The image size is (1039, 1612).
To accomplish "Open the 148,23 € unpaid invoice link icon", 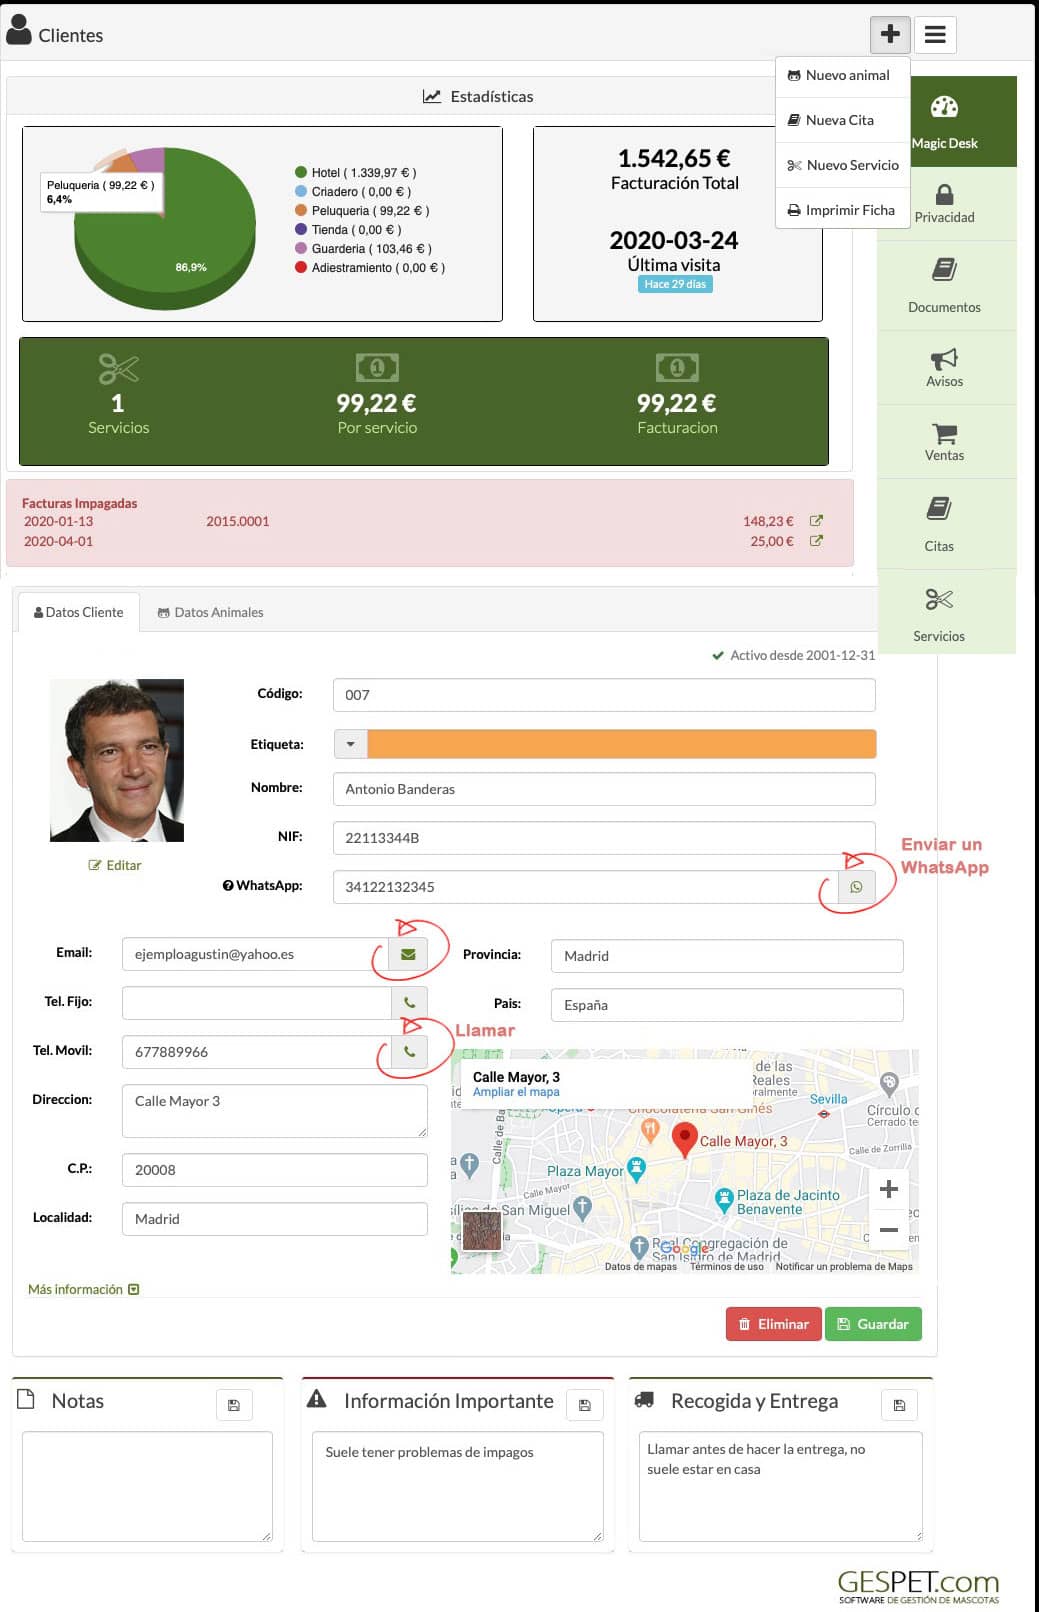I will 816,521.
